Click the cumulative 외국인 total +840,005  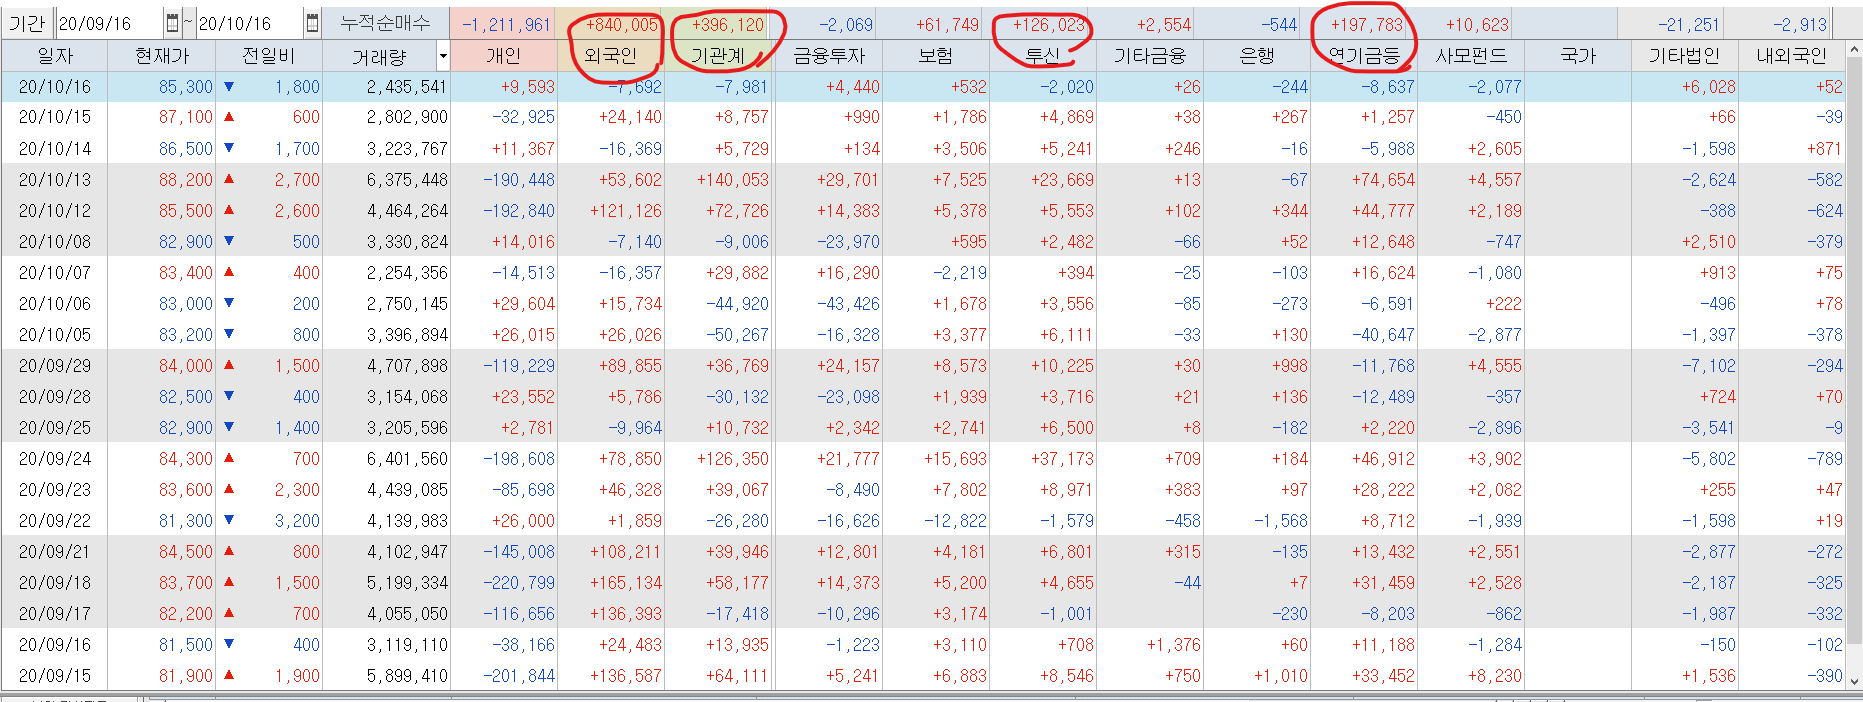[621, 25]
